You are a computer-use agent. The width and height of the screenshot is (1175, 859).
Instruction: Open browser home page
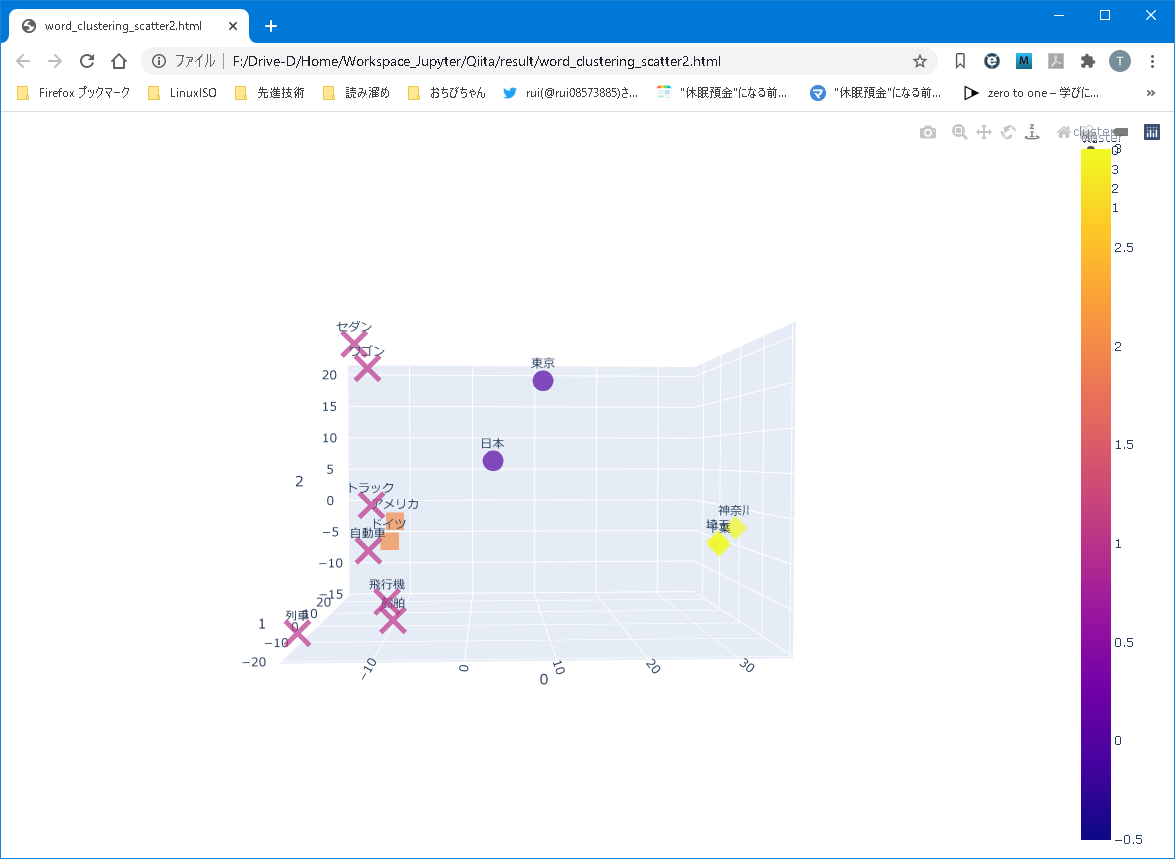pyautogui.click(x=118, y=61)
